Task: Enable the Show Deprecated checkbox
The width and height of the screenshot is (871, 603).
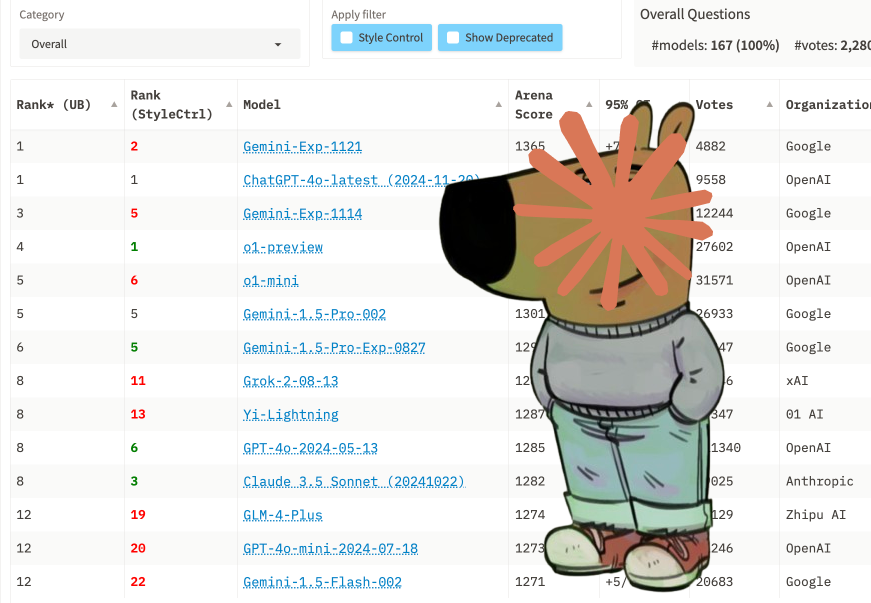Action: pos(453,38)
